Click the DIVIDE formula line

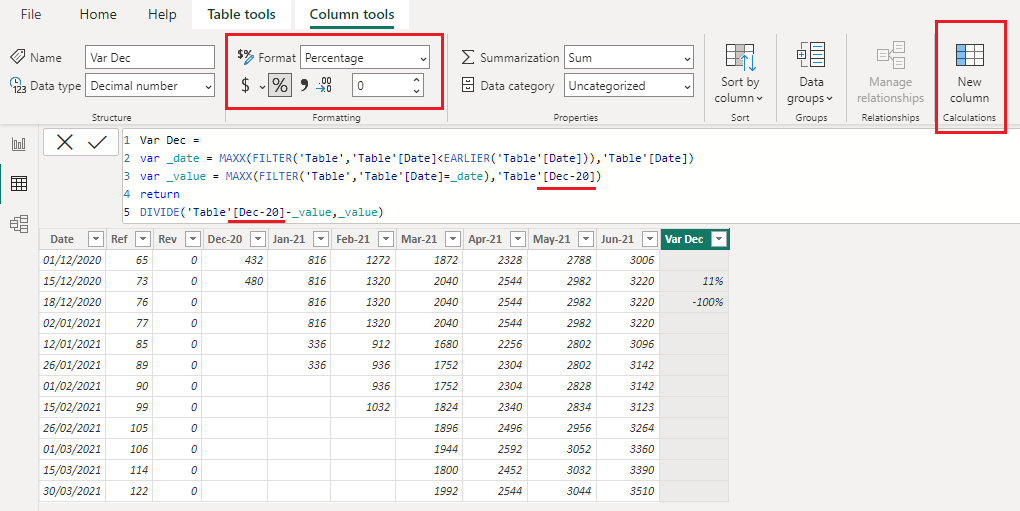point(262,212)
